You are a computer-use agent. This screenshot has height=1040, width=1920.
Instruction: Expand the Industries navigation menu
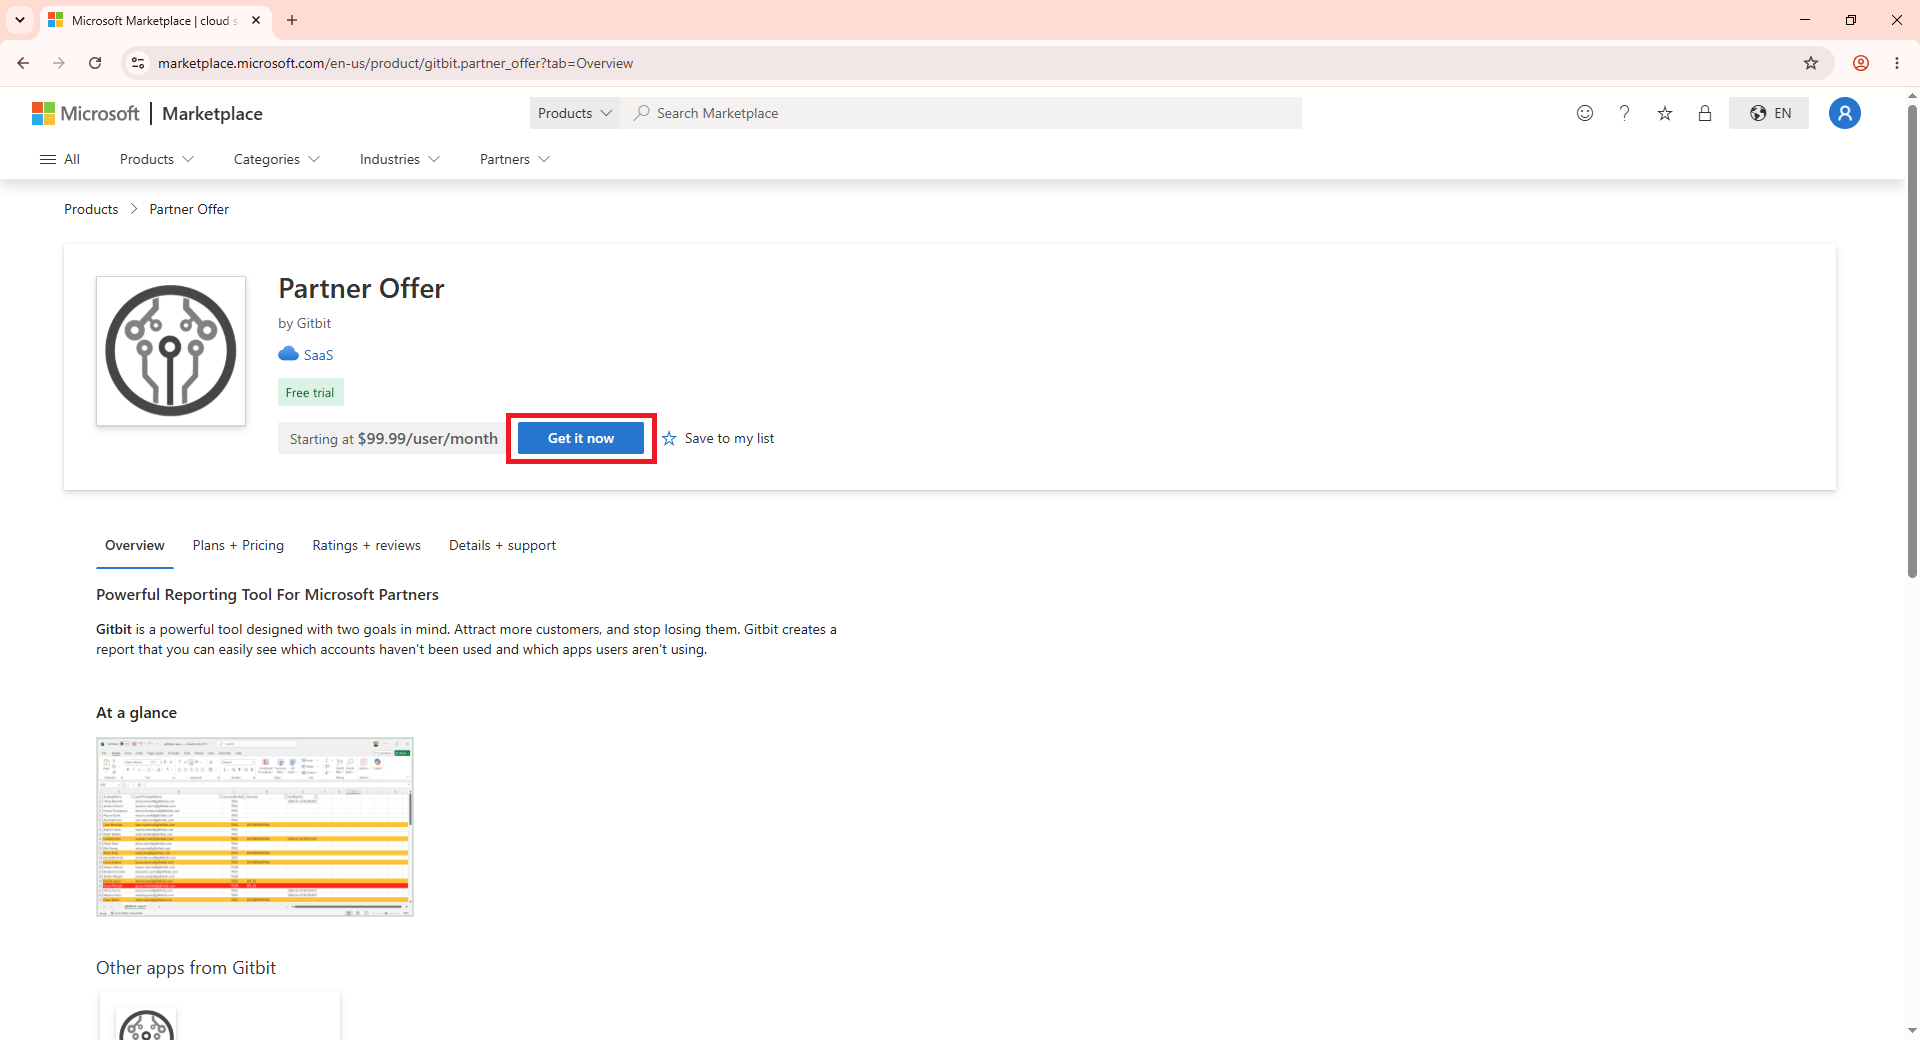click(x=400, y=159)
